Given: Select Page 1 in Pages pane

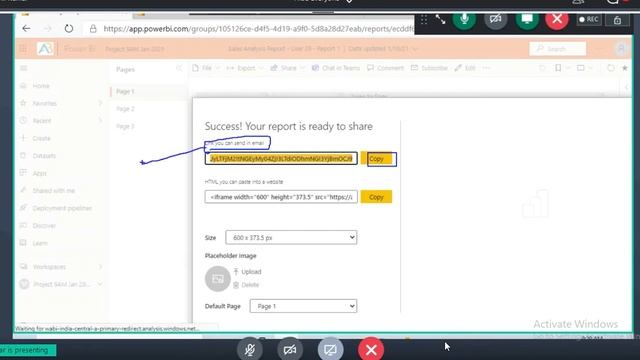Looking at the screenshot, I should [125, 91].
